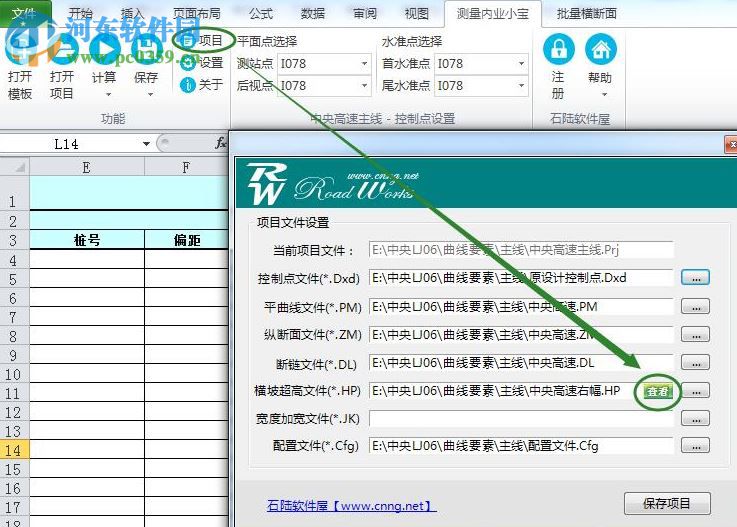Browse for the 纵断面文件(*.ZM) file

click(x=695, y=335)
